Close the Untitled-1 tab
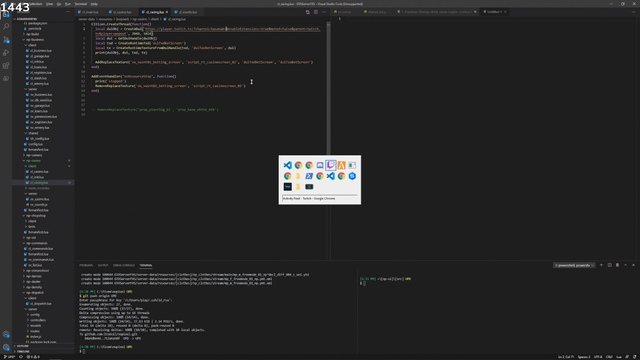The width and height of the screenshot is (640, 360). pyautogui.click(x=505, y=12)
